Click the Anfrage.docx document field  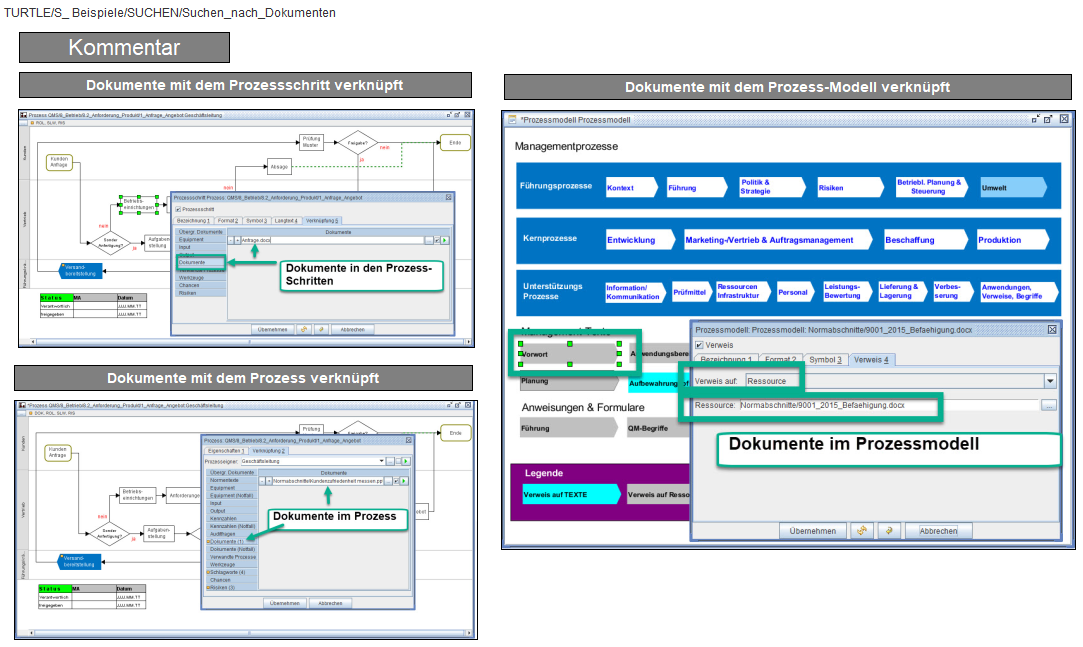[332, 240]
